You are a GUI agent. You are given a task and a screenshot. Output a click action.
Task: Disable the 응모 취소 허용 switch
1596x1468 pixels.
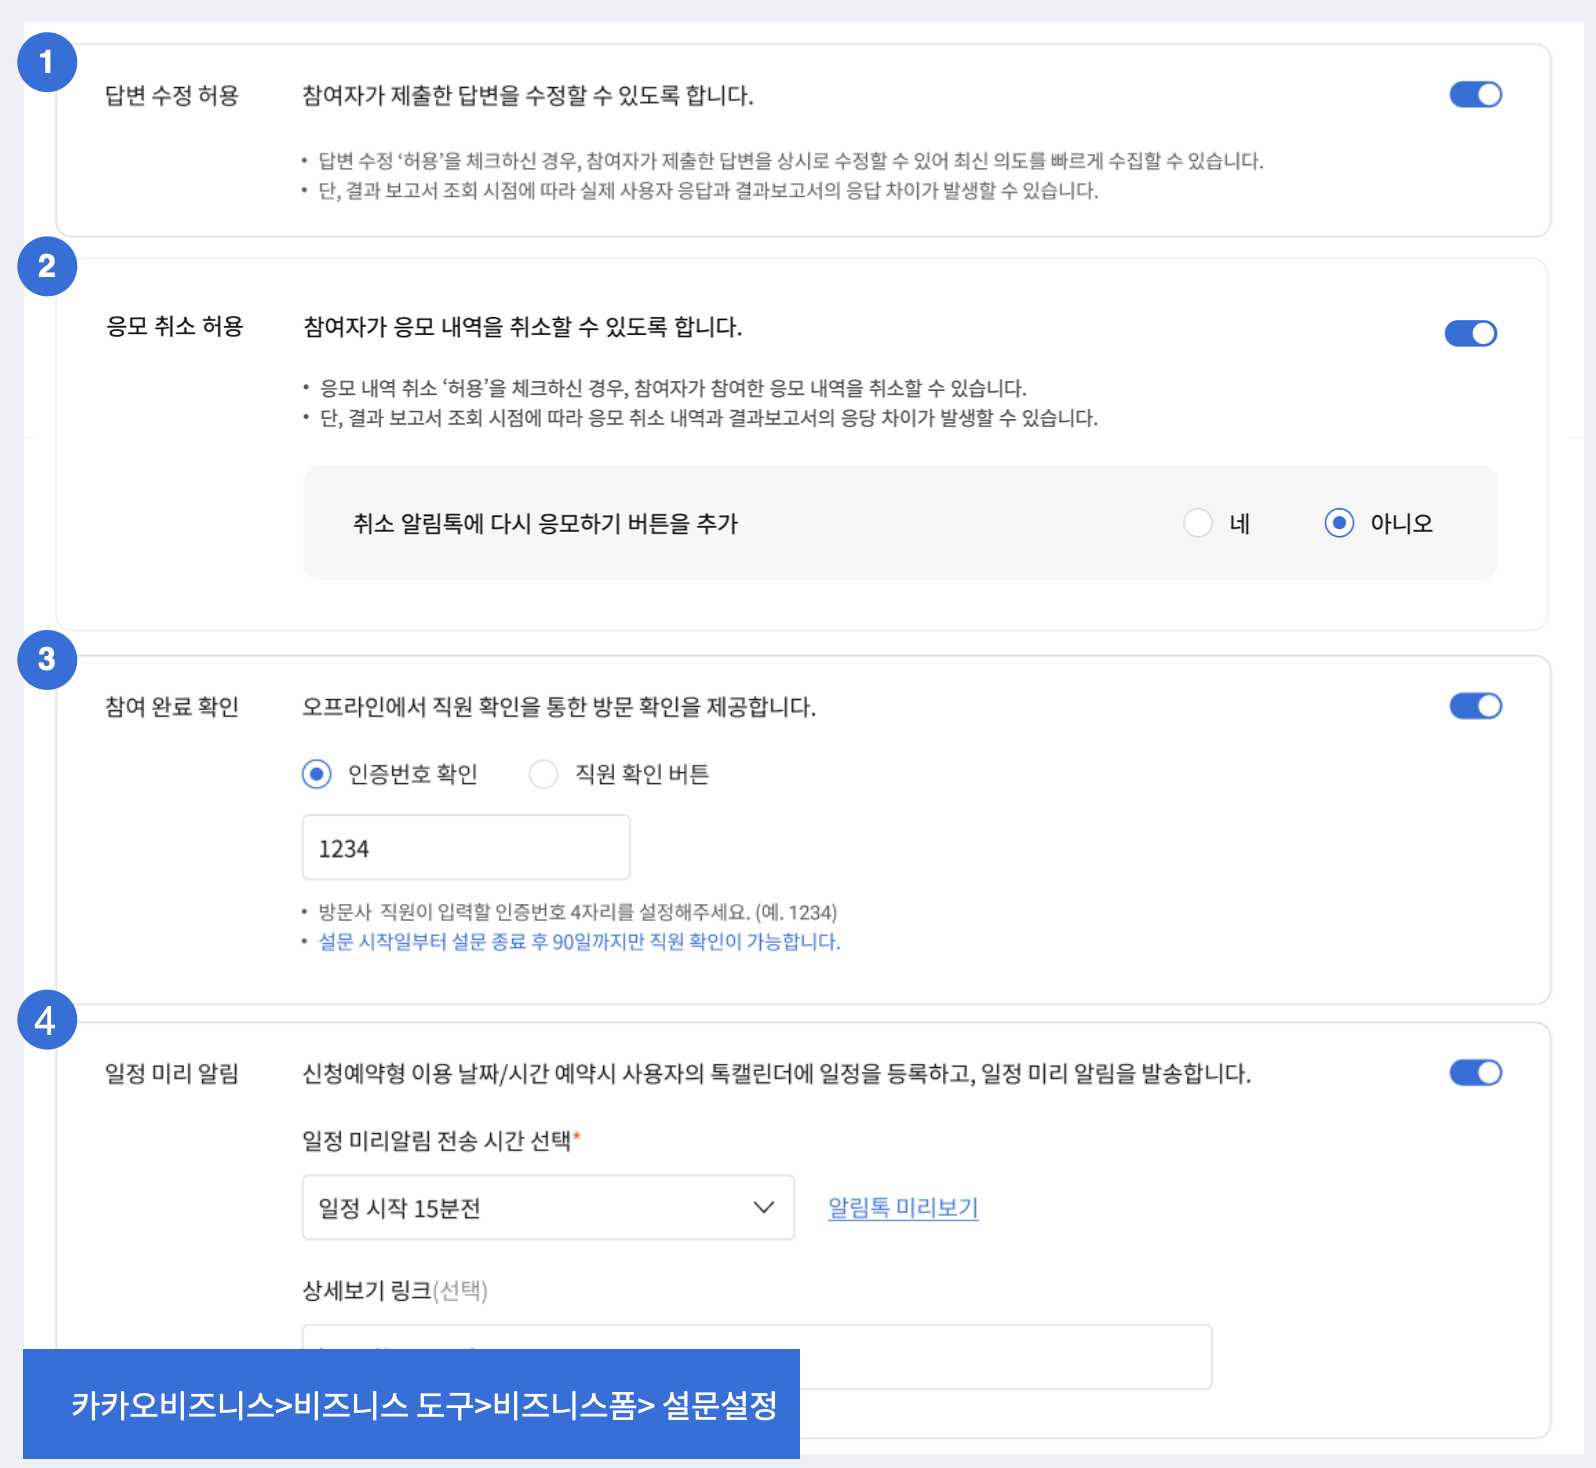point(1470,333)
